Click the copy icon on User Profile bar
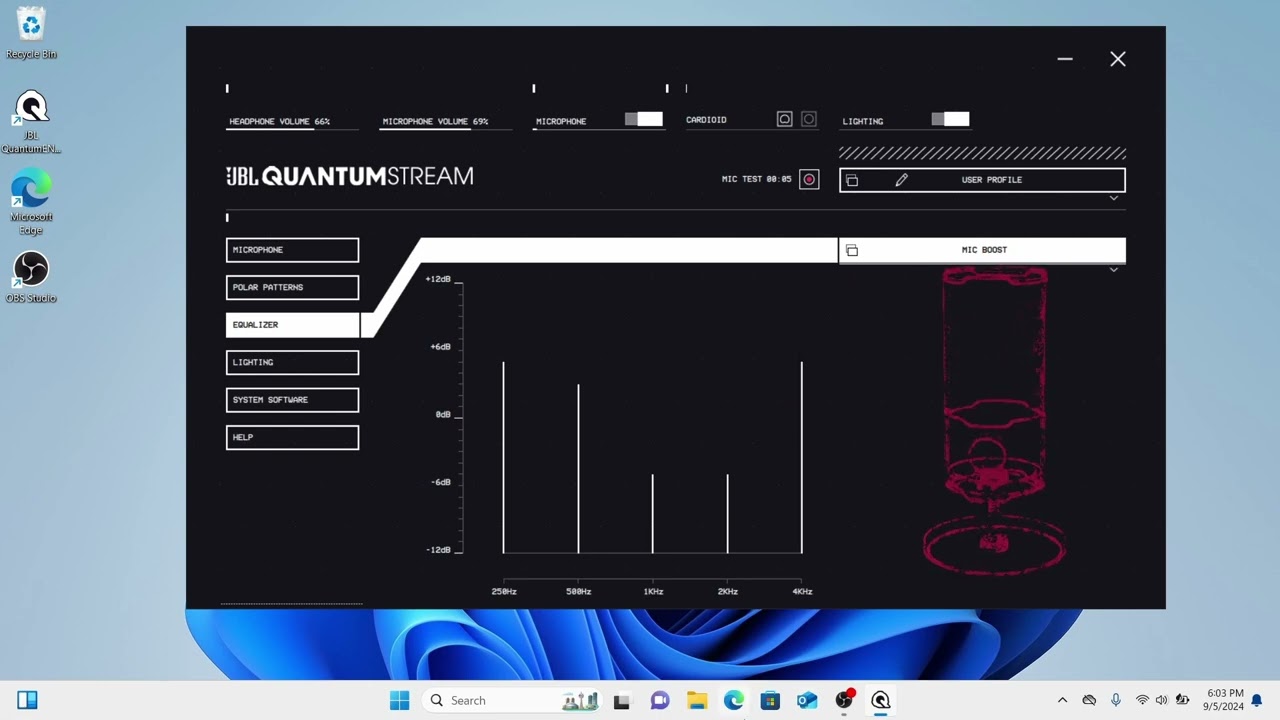 (852, 180)
